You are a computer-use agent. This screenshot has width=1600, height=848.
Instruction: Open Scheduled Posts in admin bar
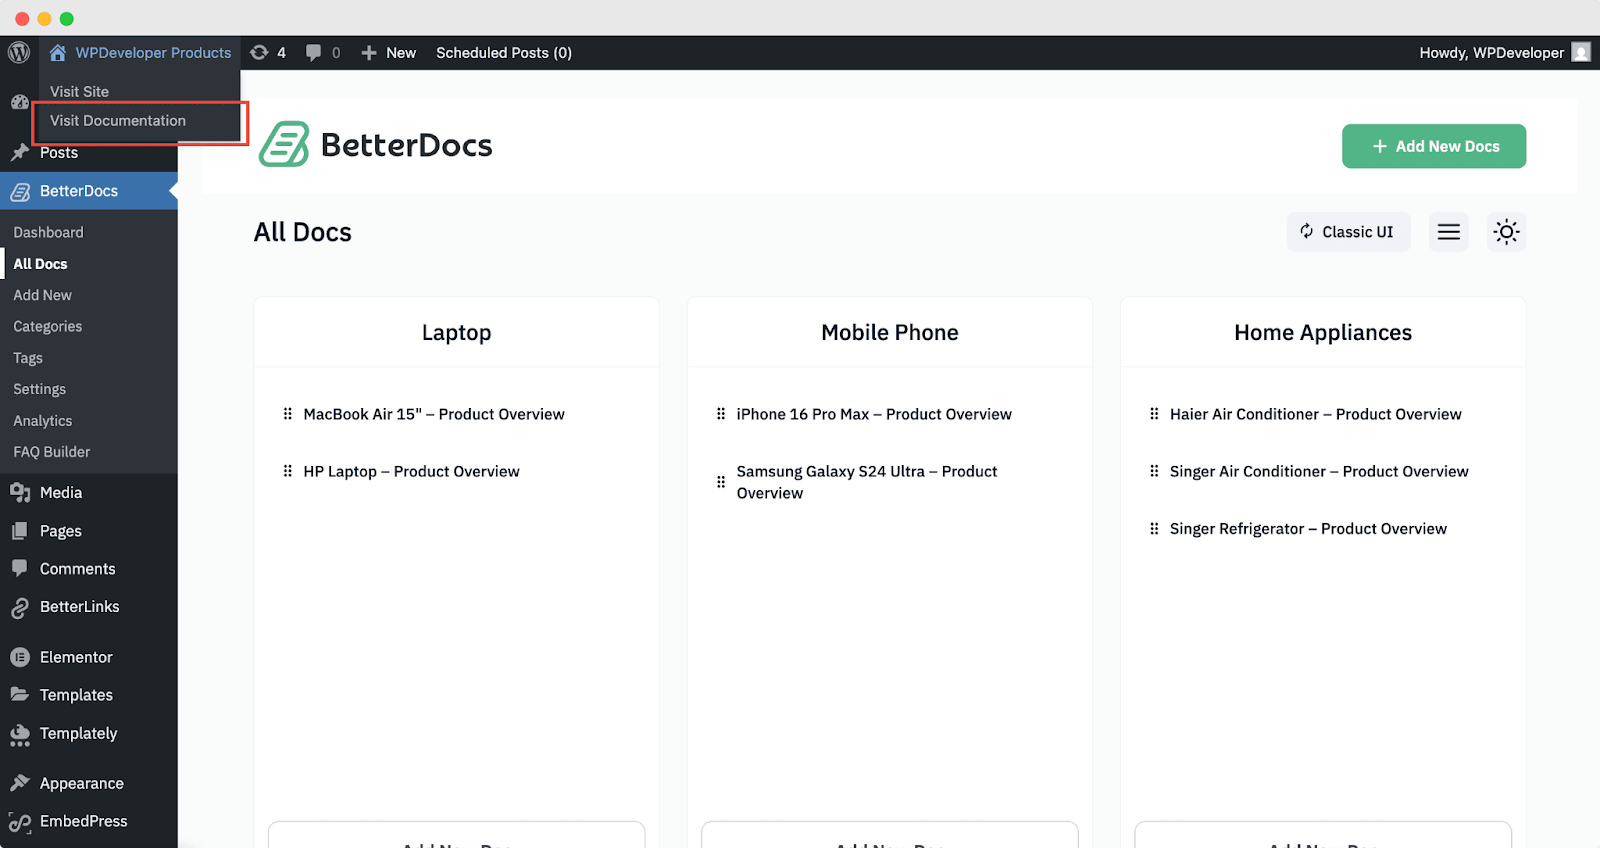coord(504,53)
